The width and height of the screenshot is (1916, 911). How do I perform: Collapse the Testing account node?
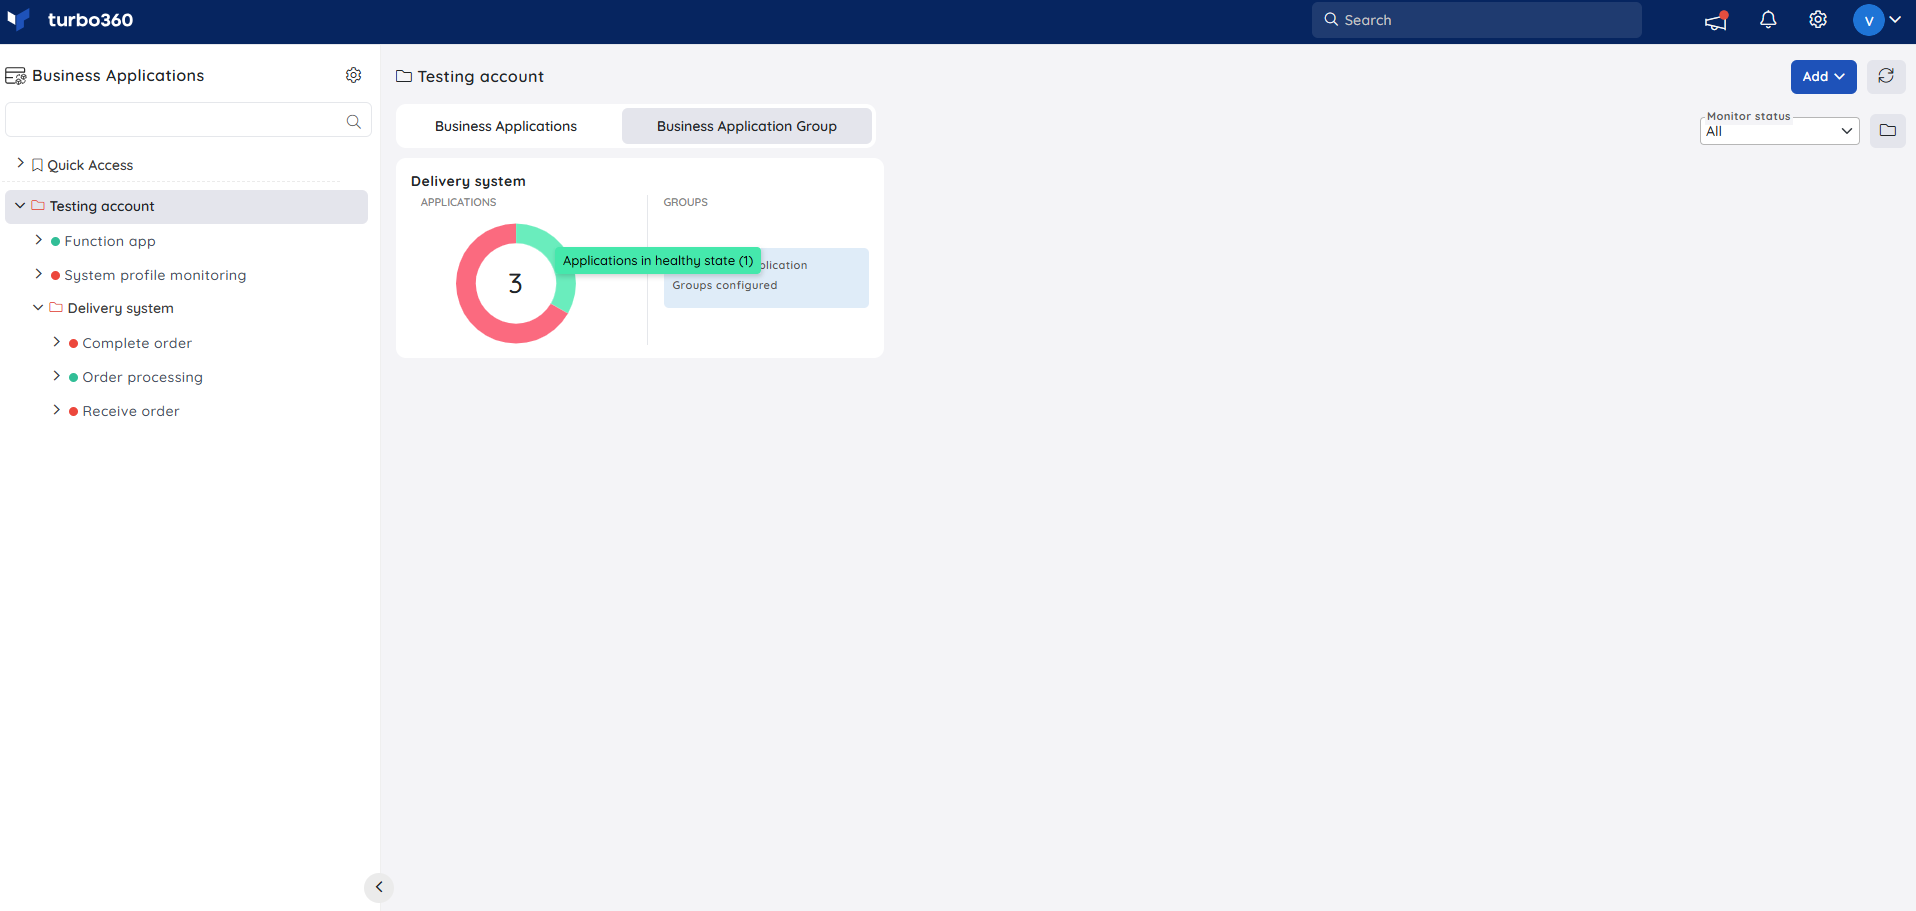point(20,205)
